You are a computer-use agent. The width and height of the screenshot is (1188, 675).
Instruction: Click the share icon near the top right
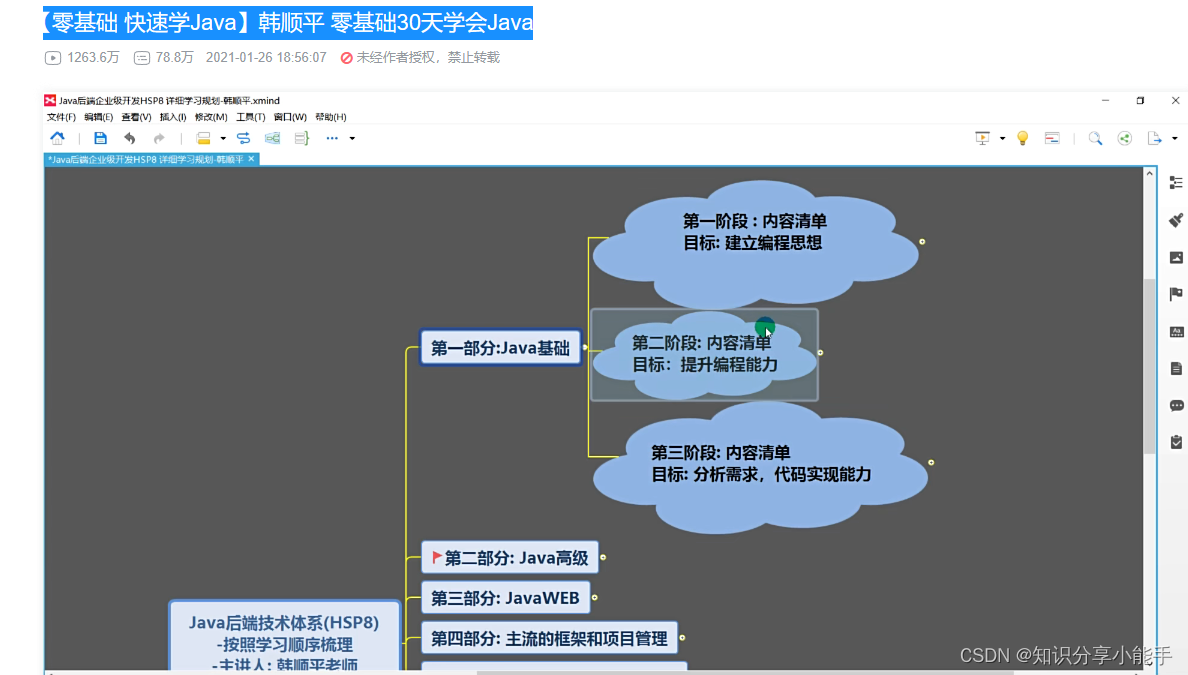(x=1123, y=138)
